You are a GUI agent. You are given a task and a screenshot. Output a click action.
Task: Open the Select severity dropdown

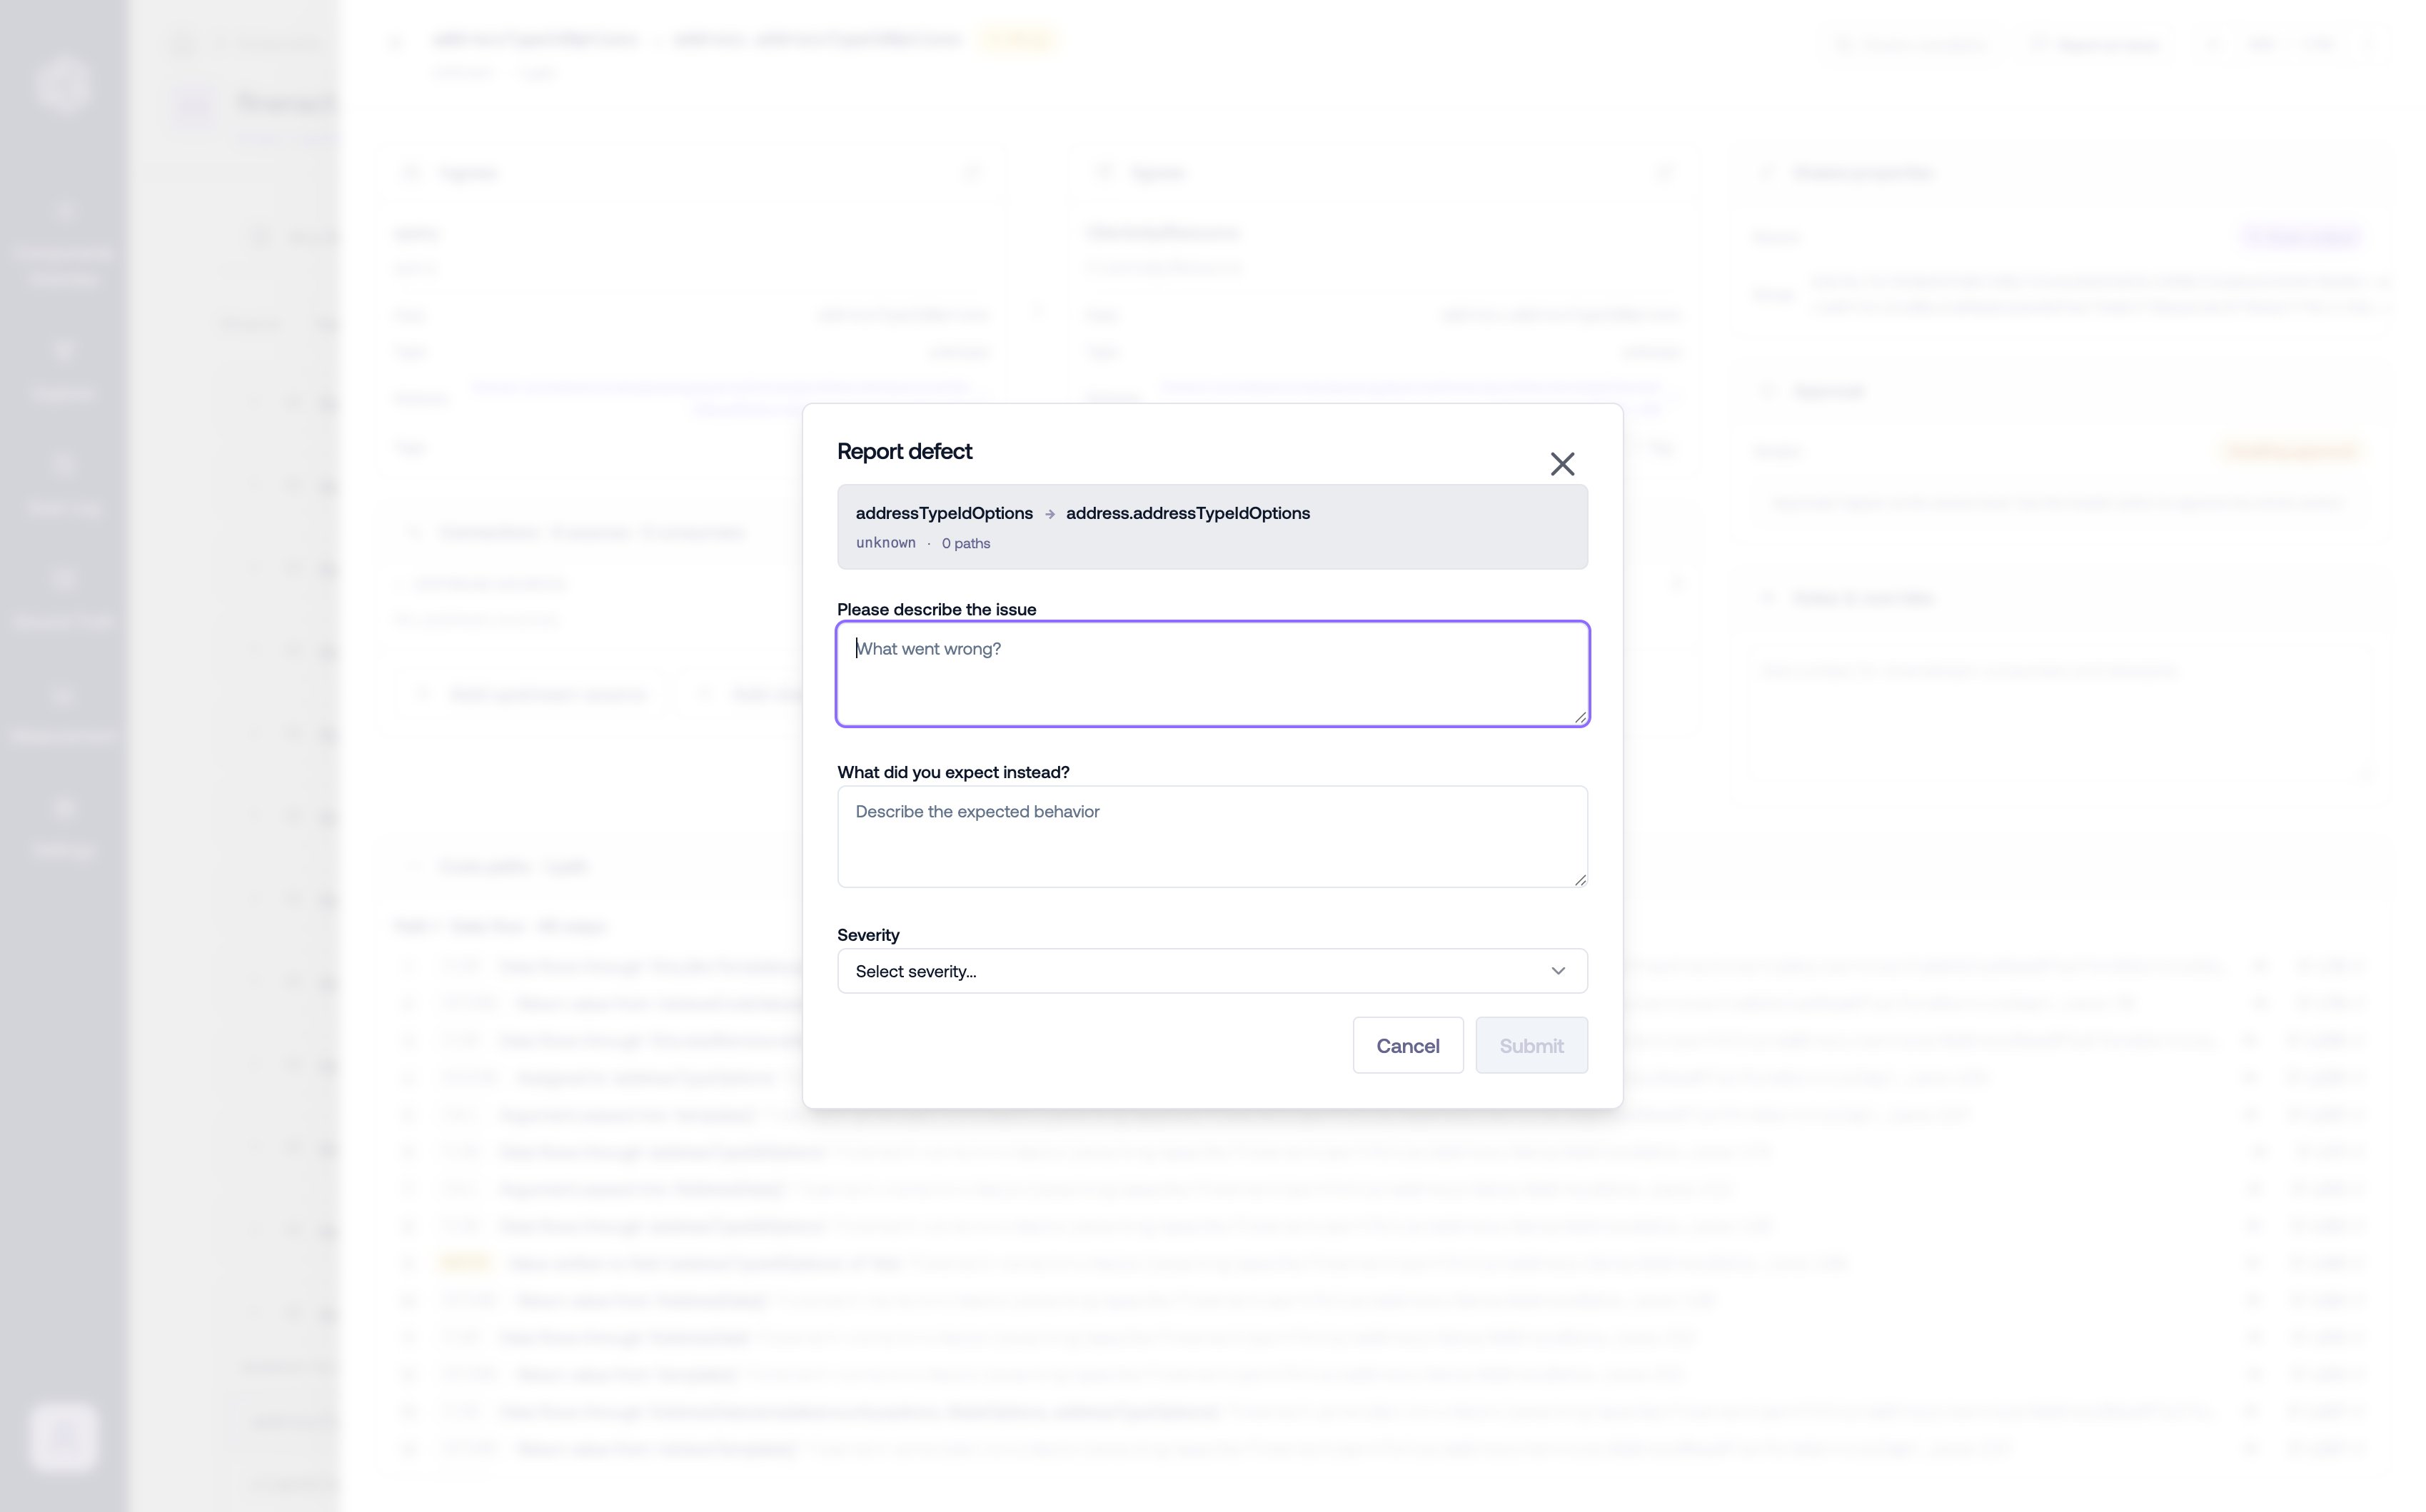(1212, 971)
